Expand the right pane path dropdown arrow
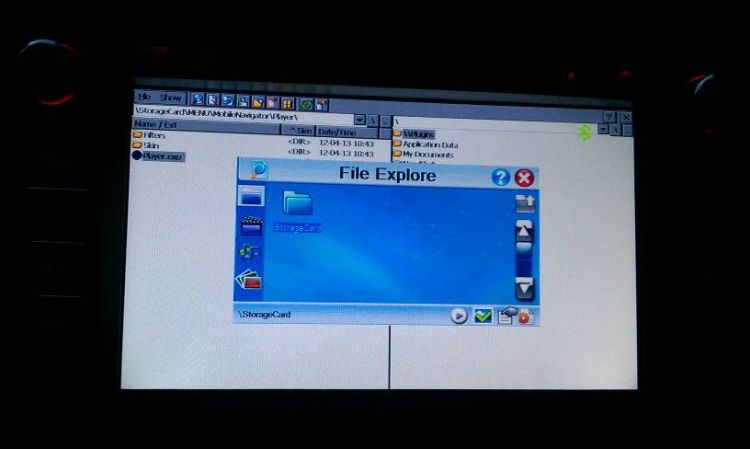This screenshot has height=449, width=750. coord(603,129)
